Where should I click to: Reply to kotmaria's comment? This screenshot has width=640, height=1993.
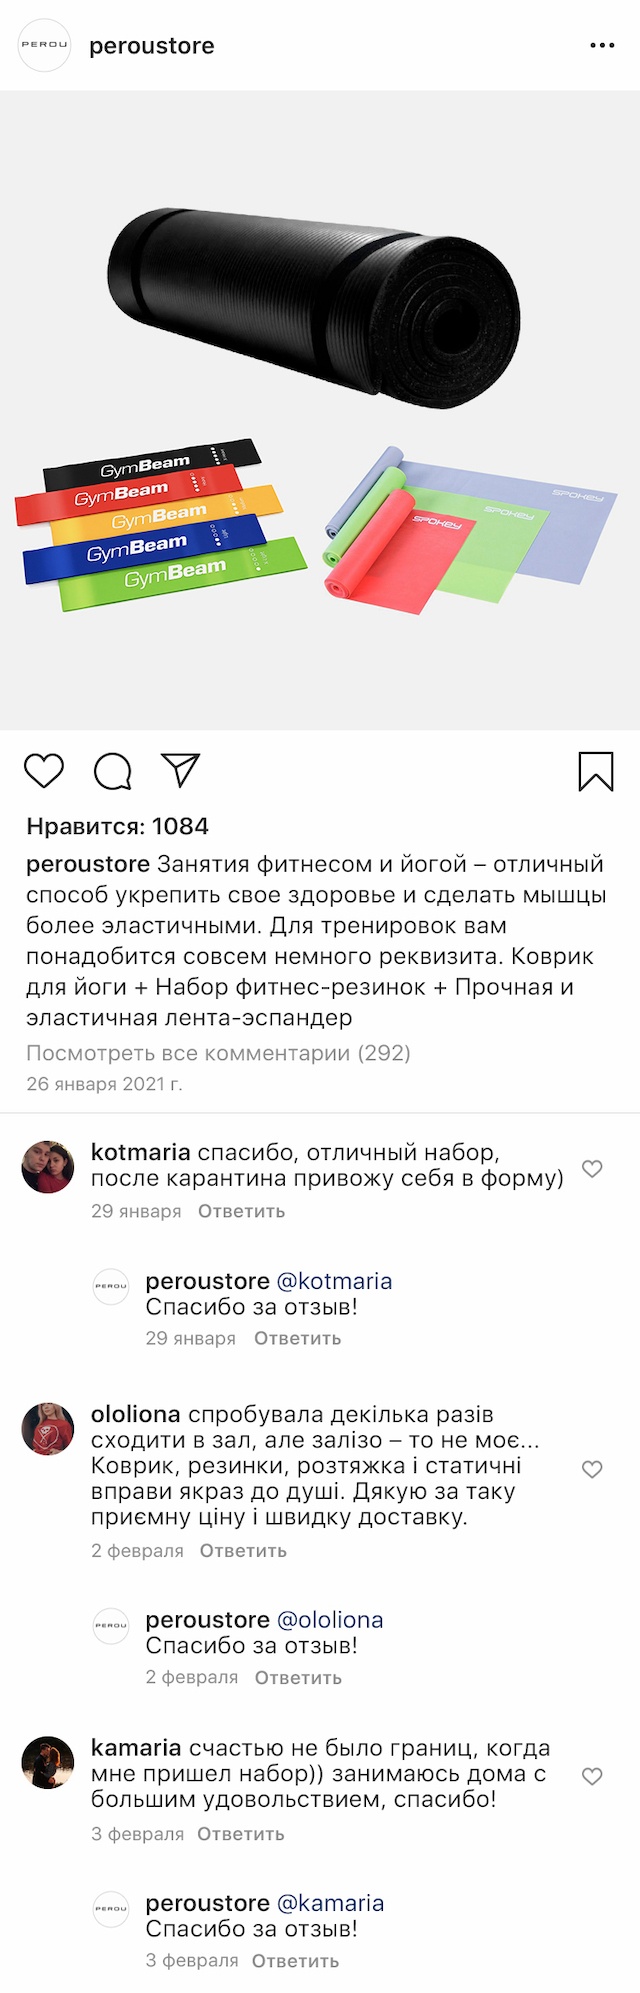(241, 1211)
